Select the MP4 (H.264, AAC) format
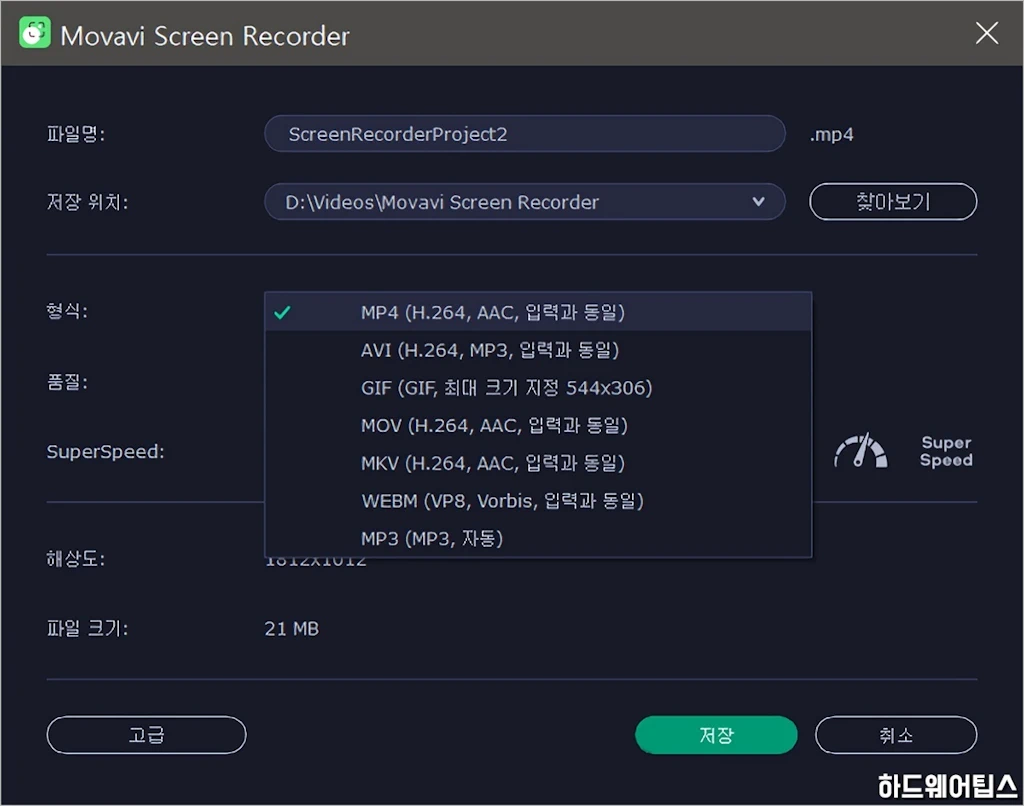 538,312
